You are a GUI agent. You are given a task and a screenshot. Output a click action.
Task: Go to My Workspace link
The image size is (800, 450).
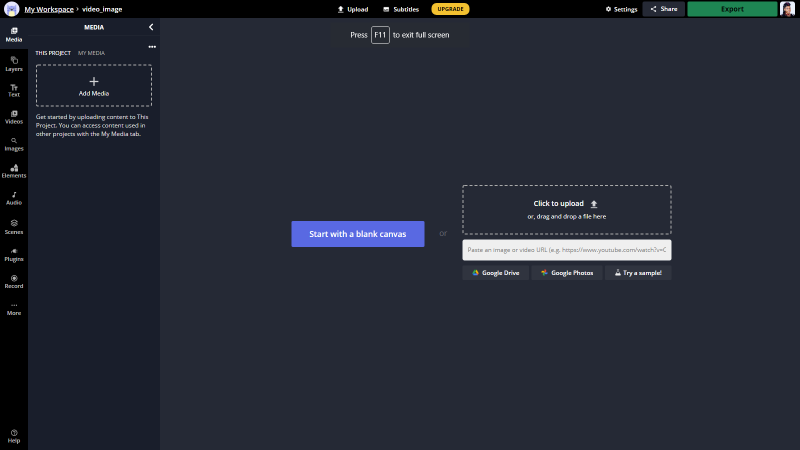click(49, 9)
